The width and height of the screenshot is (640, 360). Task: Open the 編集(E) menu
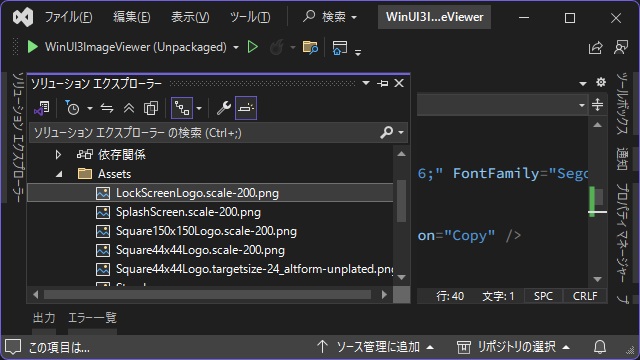(x=131, y=17)
